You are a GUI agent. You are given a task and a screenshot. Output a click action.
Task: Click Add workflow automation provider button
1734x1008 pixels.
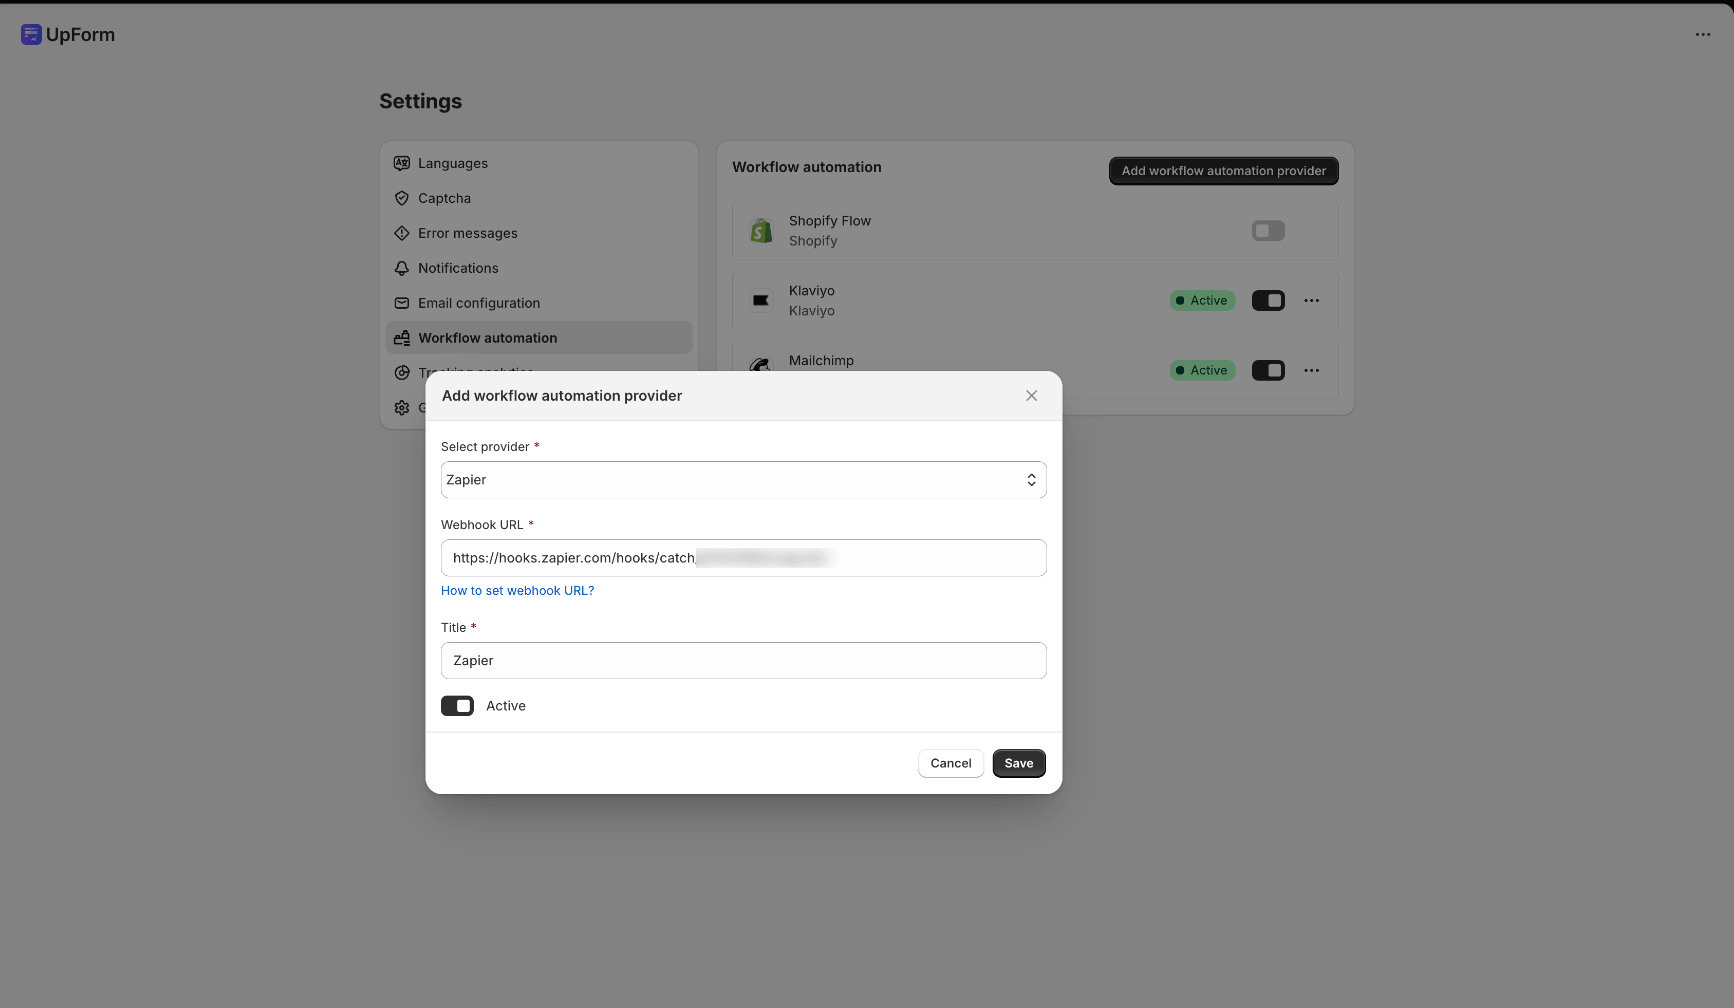tap(1224, 171)
